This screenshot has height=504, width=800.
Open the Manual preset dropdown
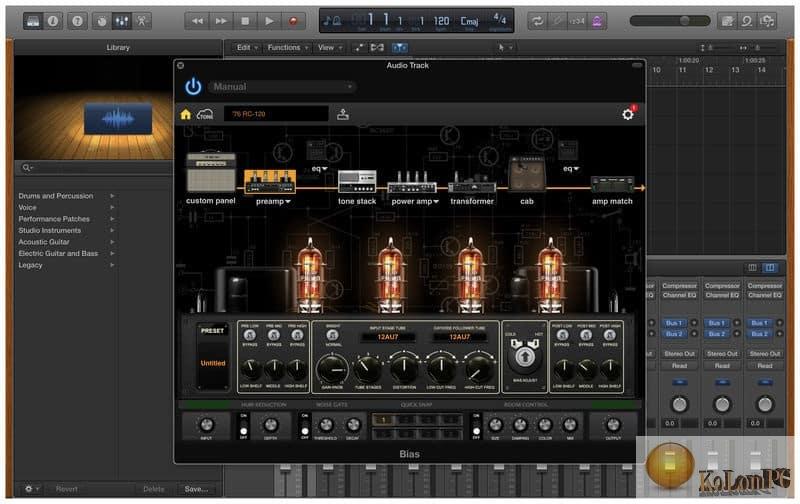[282, 87]
